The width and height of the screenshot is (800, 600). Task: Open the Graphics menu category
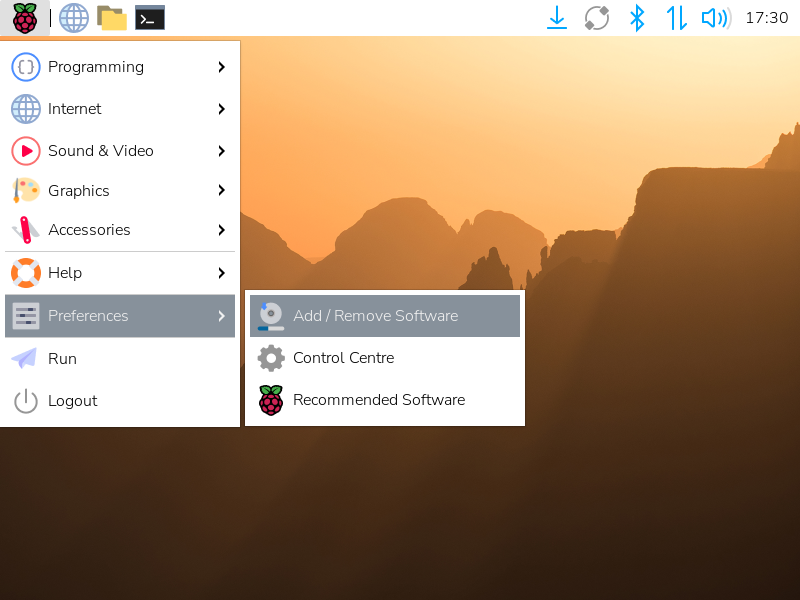79,191
